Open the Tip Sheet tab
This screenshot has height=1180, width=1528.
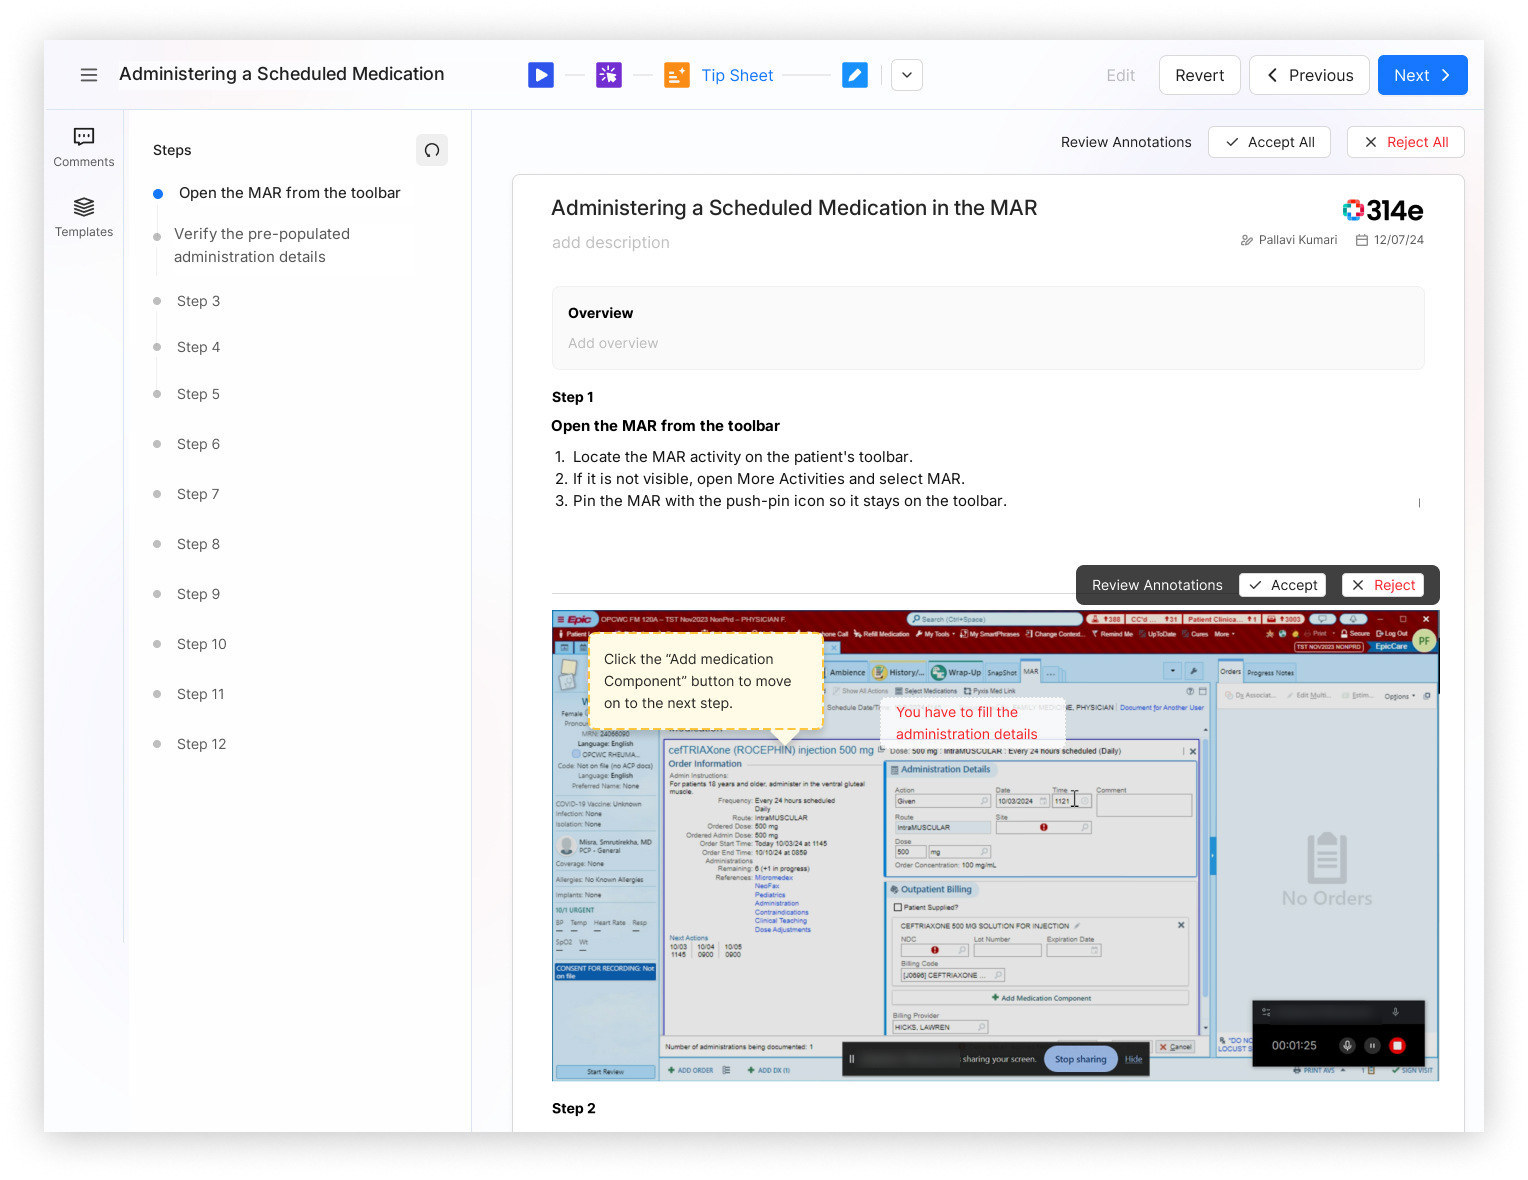click(x=737, y=75)
